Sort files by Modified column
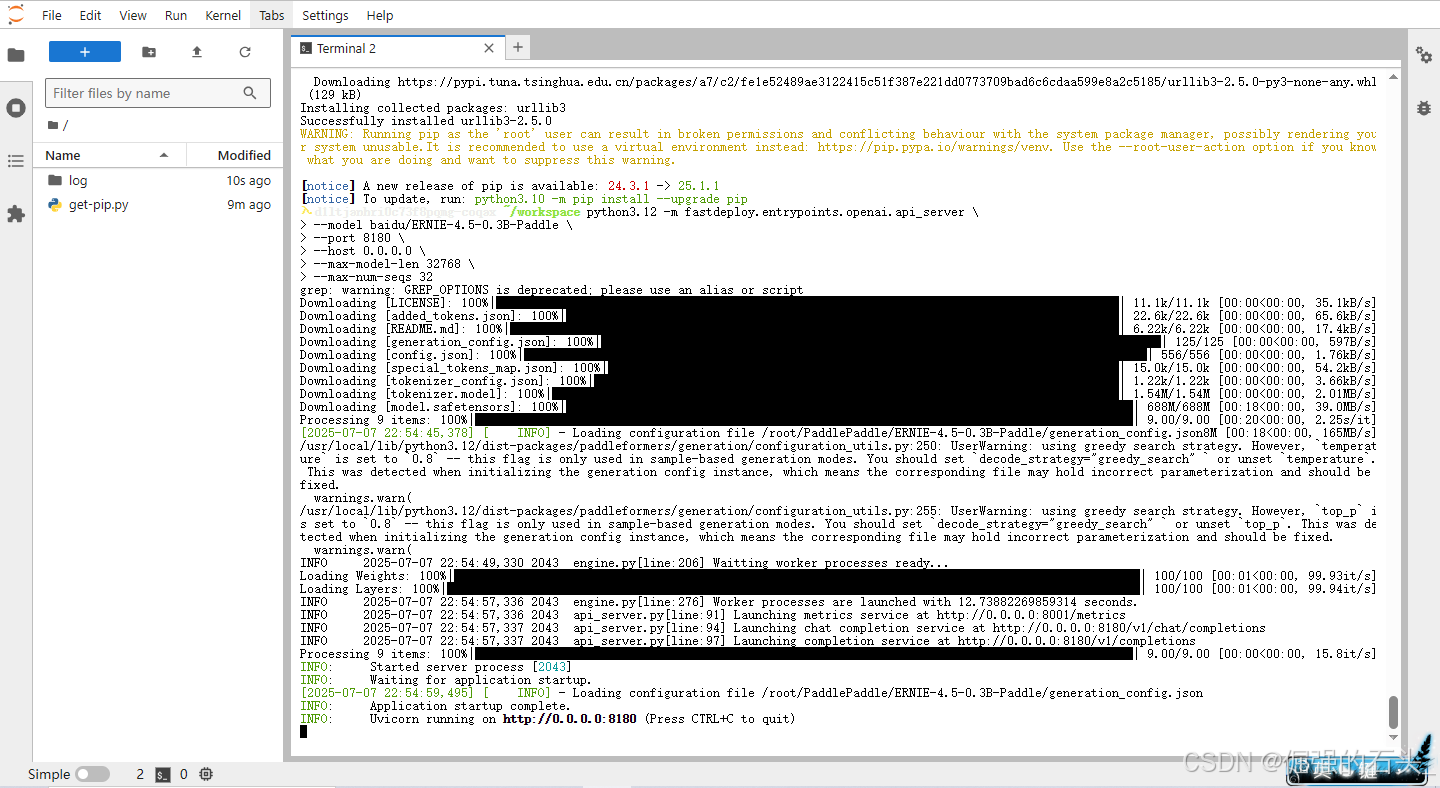Screen dimensions: 1440x788 244,155
